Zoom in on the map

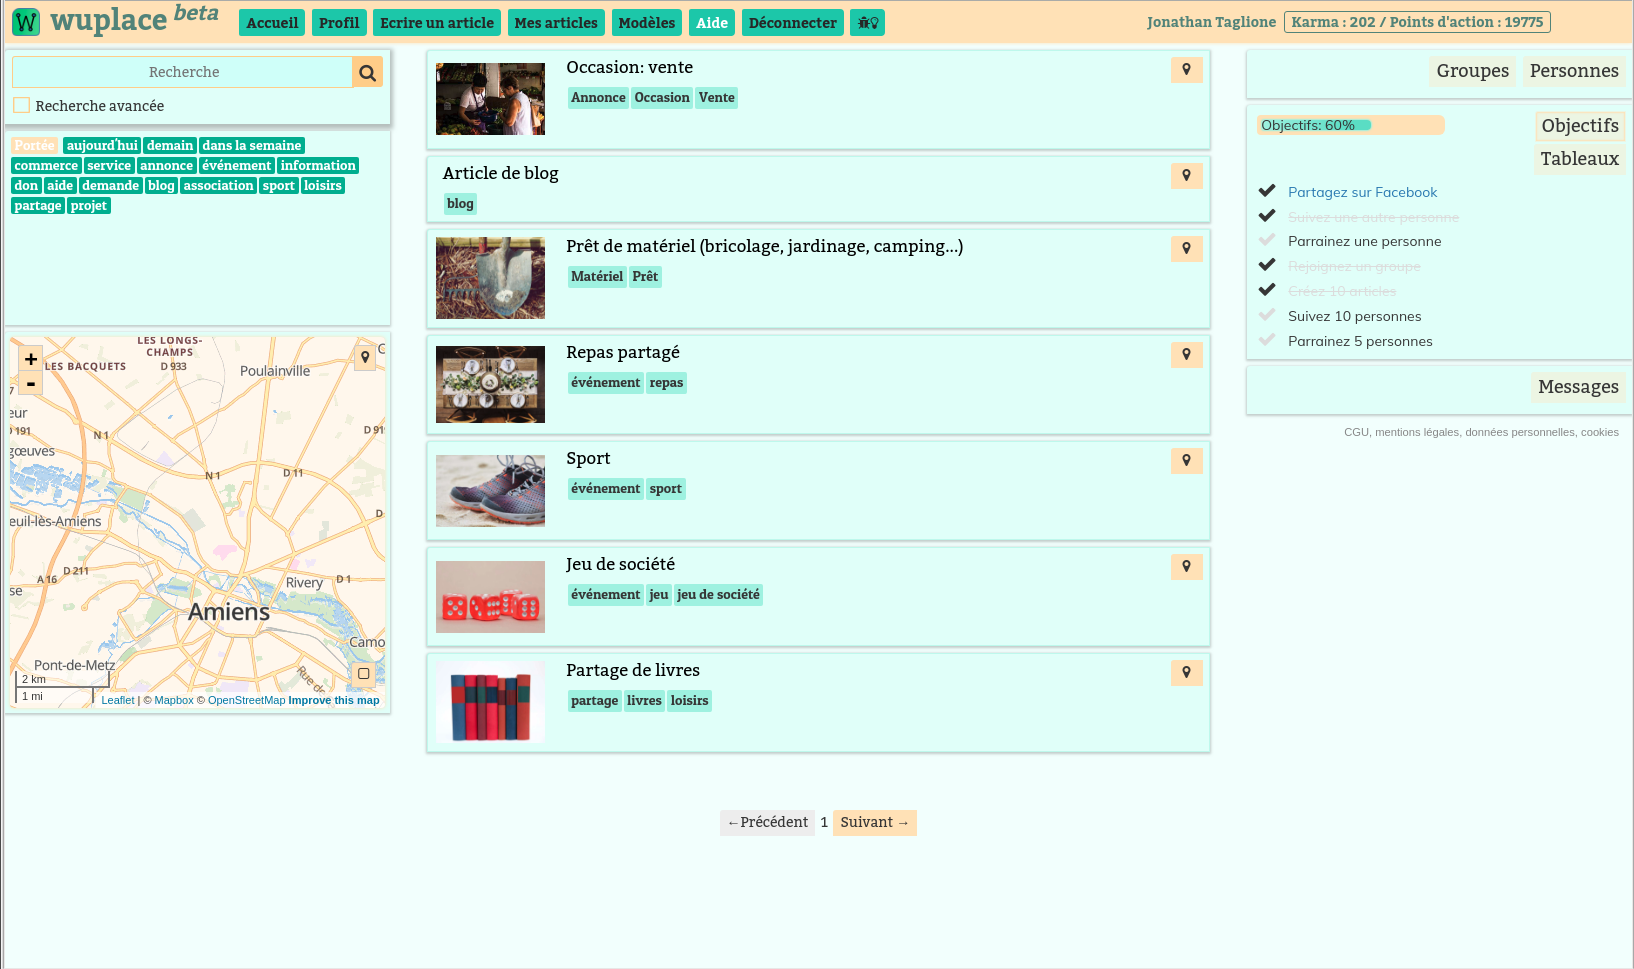pyautogui.click(x=31, y=359)
